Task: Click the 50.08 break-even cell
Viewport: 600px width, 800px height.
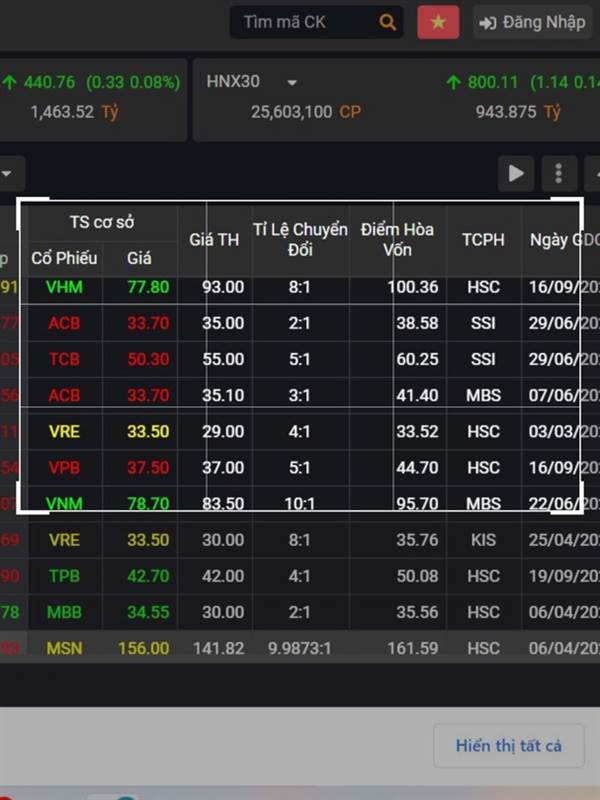Action: [x=417, y=576]
